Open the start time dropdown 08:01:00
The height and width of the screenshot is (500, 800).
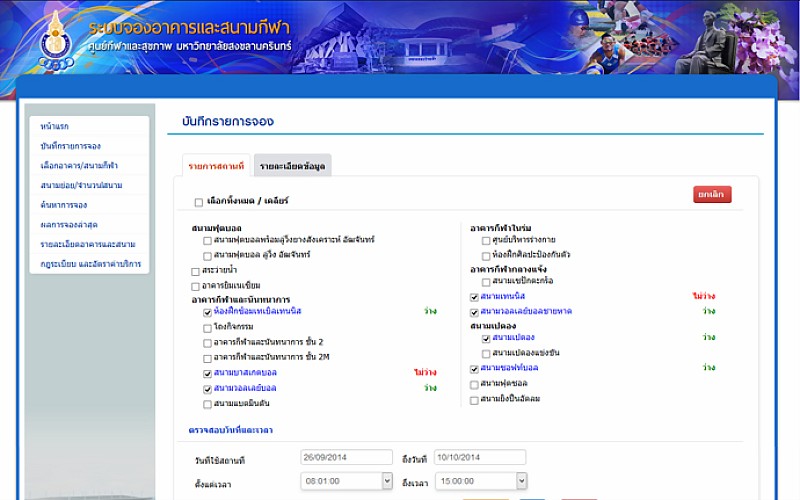tap(346, 481)
